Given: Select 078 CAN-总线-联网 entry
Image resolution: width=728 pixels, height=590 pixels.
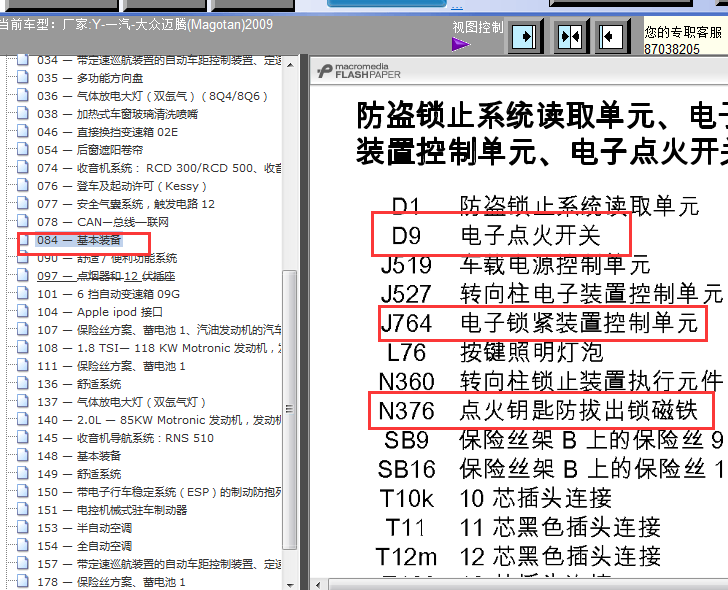Looking at the screenshot, I should click(x=103, y=222).
